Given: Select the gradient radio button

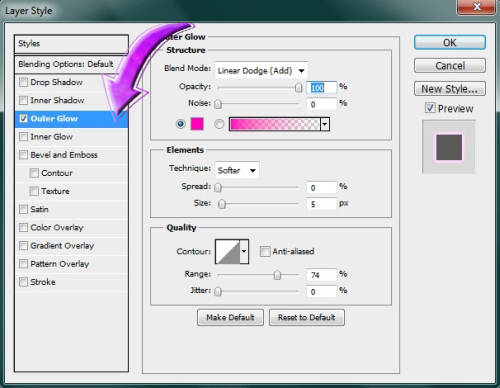Looking at the screenshot, I should 219,124.
